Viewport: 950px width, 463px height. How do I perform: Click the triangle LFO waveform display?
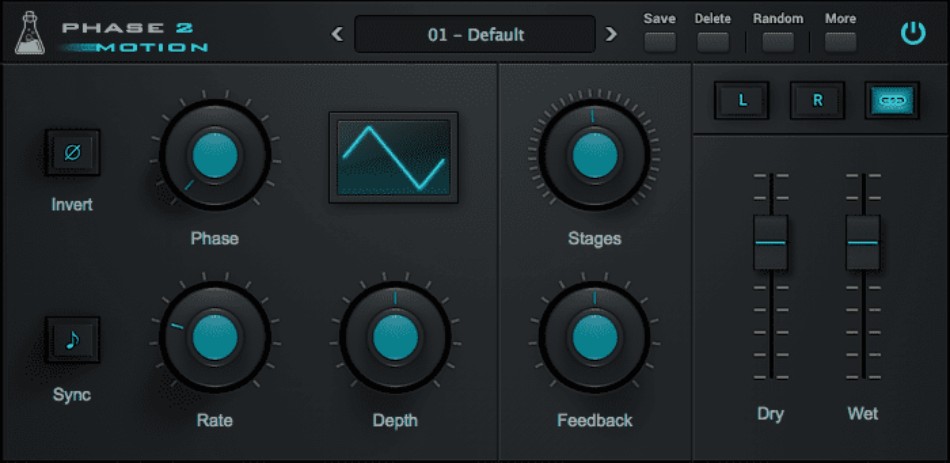click(x=394, y=158)
